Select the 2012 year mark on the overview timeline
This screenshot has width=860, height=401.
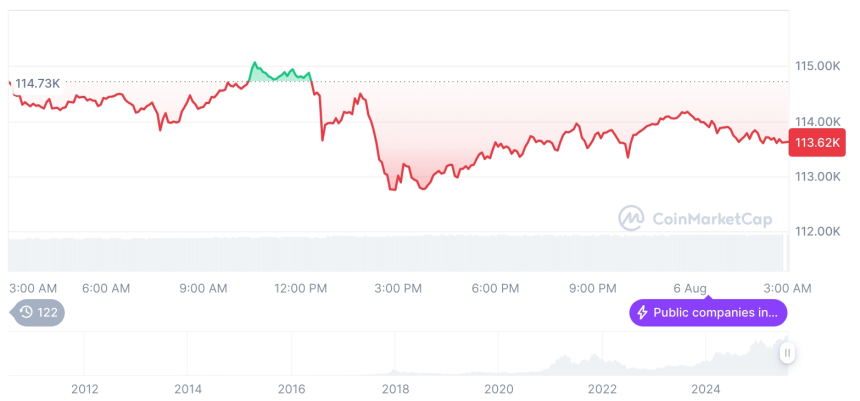point(84,388)
